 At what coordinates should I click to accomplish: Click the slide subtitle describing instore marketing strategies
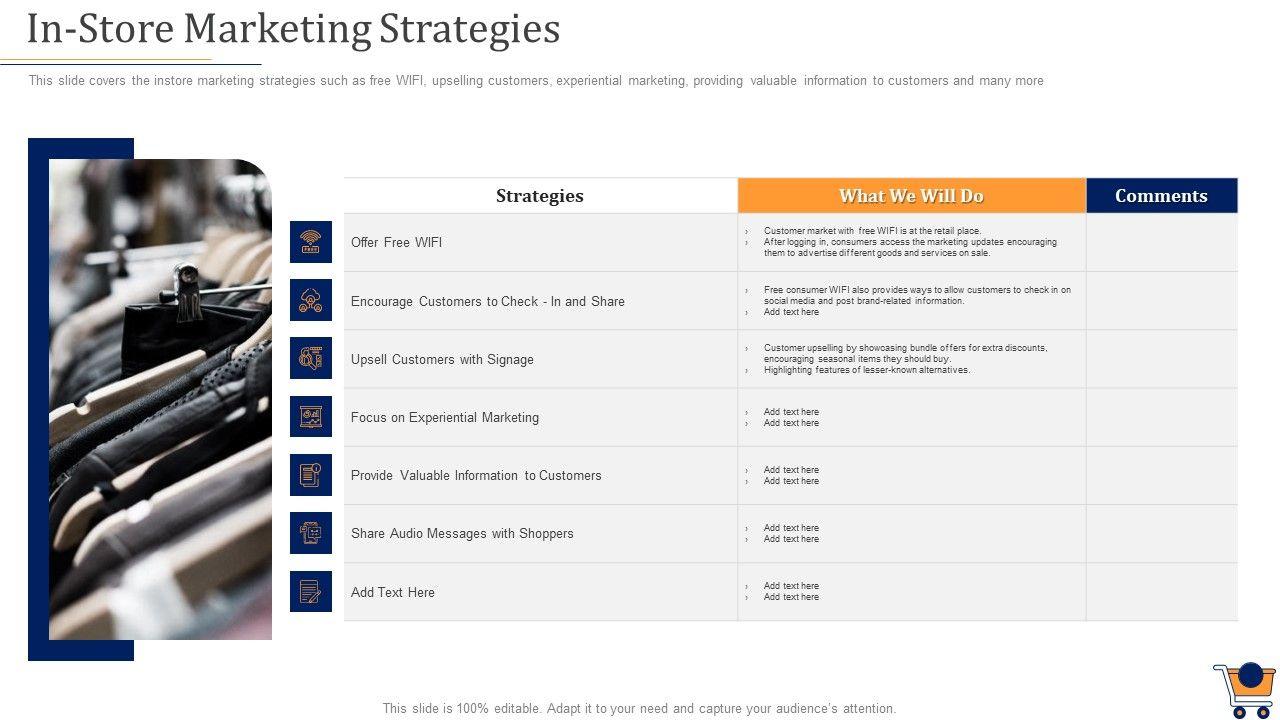coord(536,81)
